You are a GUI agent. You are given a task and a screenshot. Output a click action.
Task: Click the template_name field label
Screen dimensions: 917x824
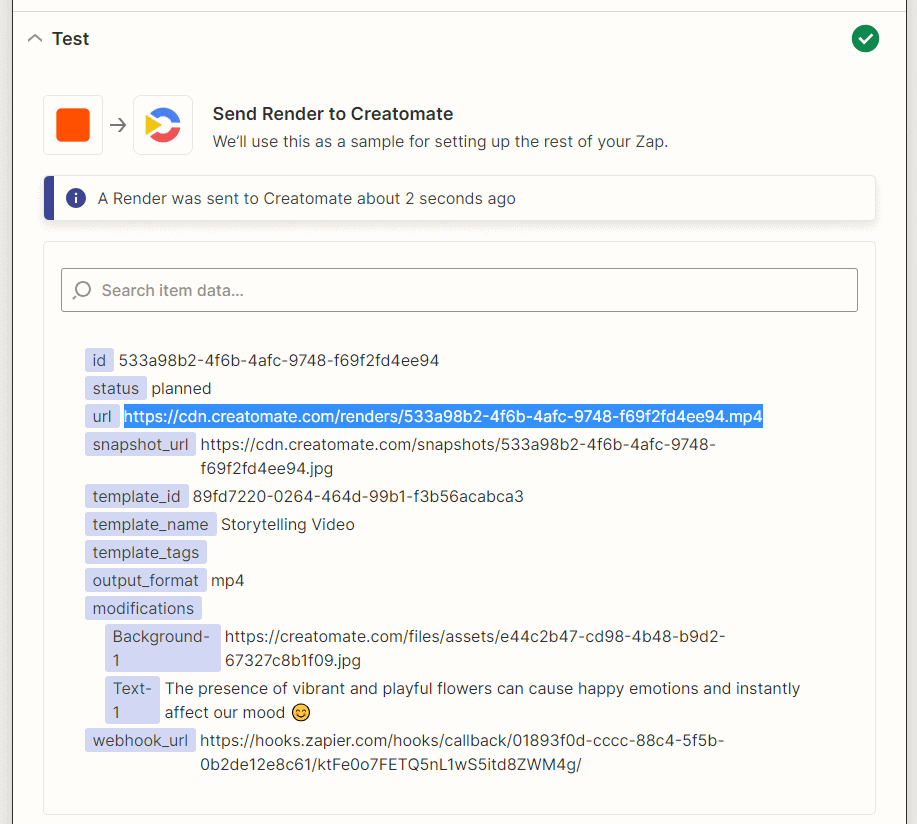pos(150,524)
